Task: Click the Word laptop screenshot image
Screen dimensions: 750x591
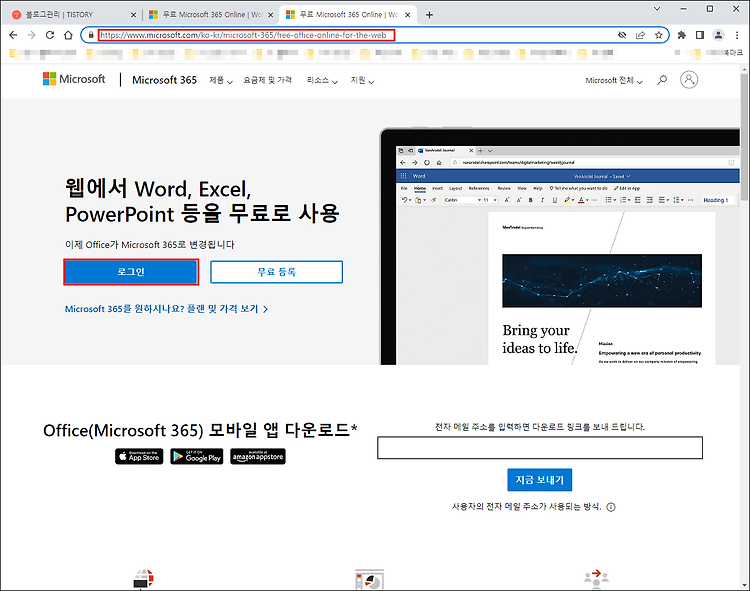Action: pos(560,246)
